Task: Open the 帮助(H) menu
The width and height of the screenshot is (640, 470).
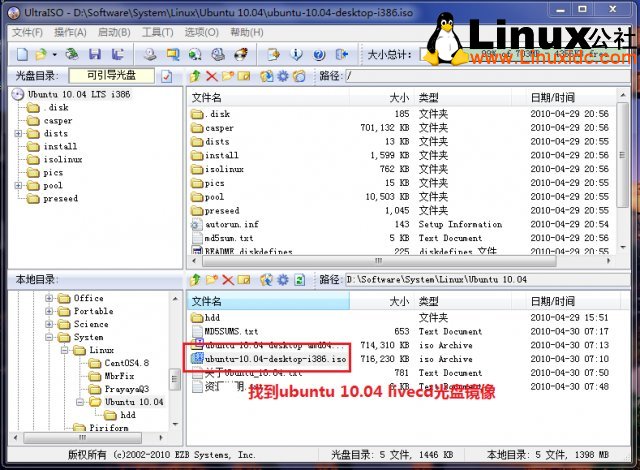Action: pos(247,32)
